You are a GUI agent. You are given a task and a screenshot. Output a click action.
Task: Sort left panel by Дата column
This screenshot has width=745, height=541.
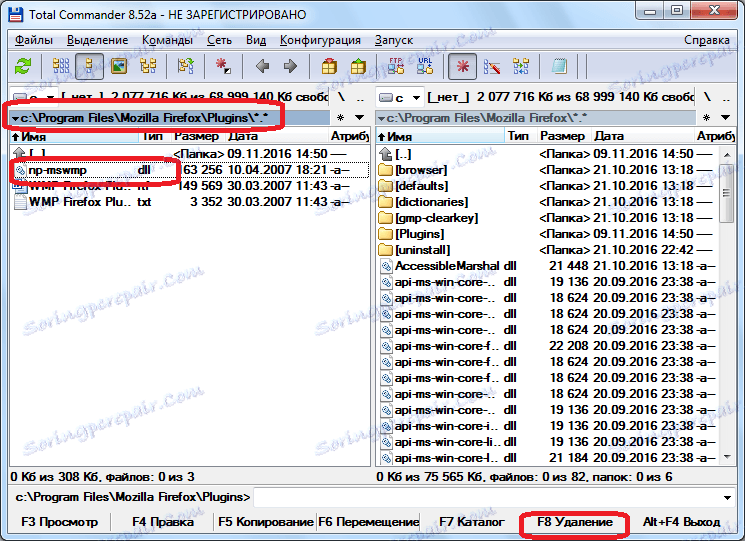tap(277, 136)
